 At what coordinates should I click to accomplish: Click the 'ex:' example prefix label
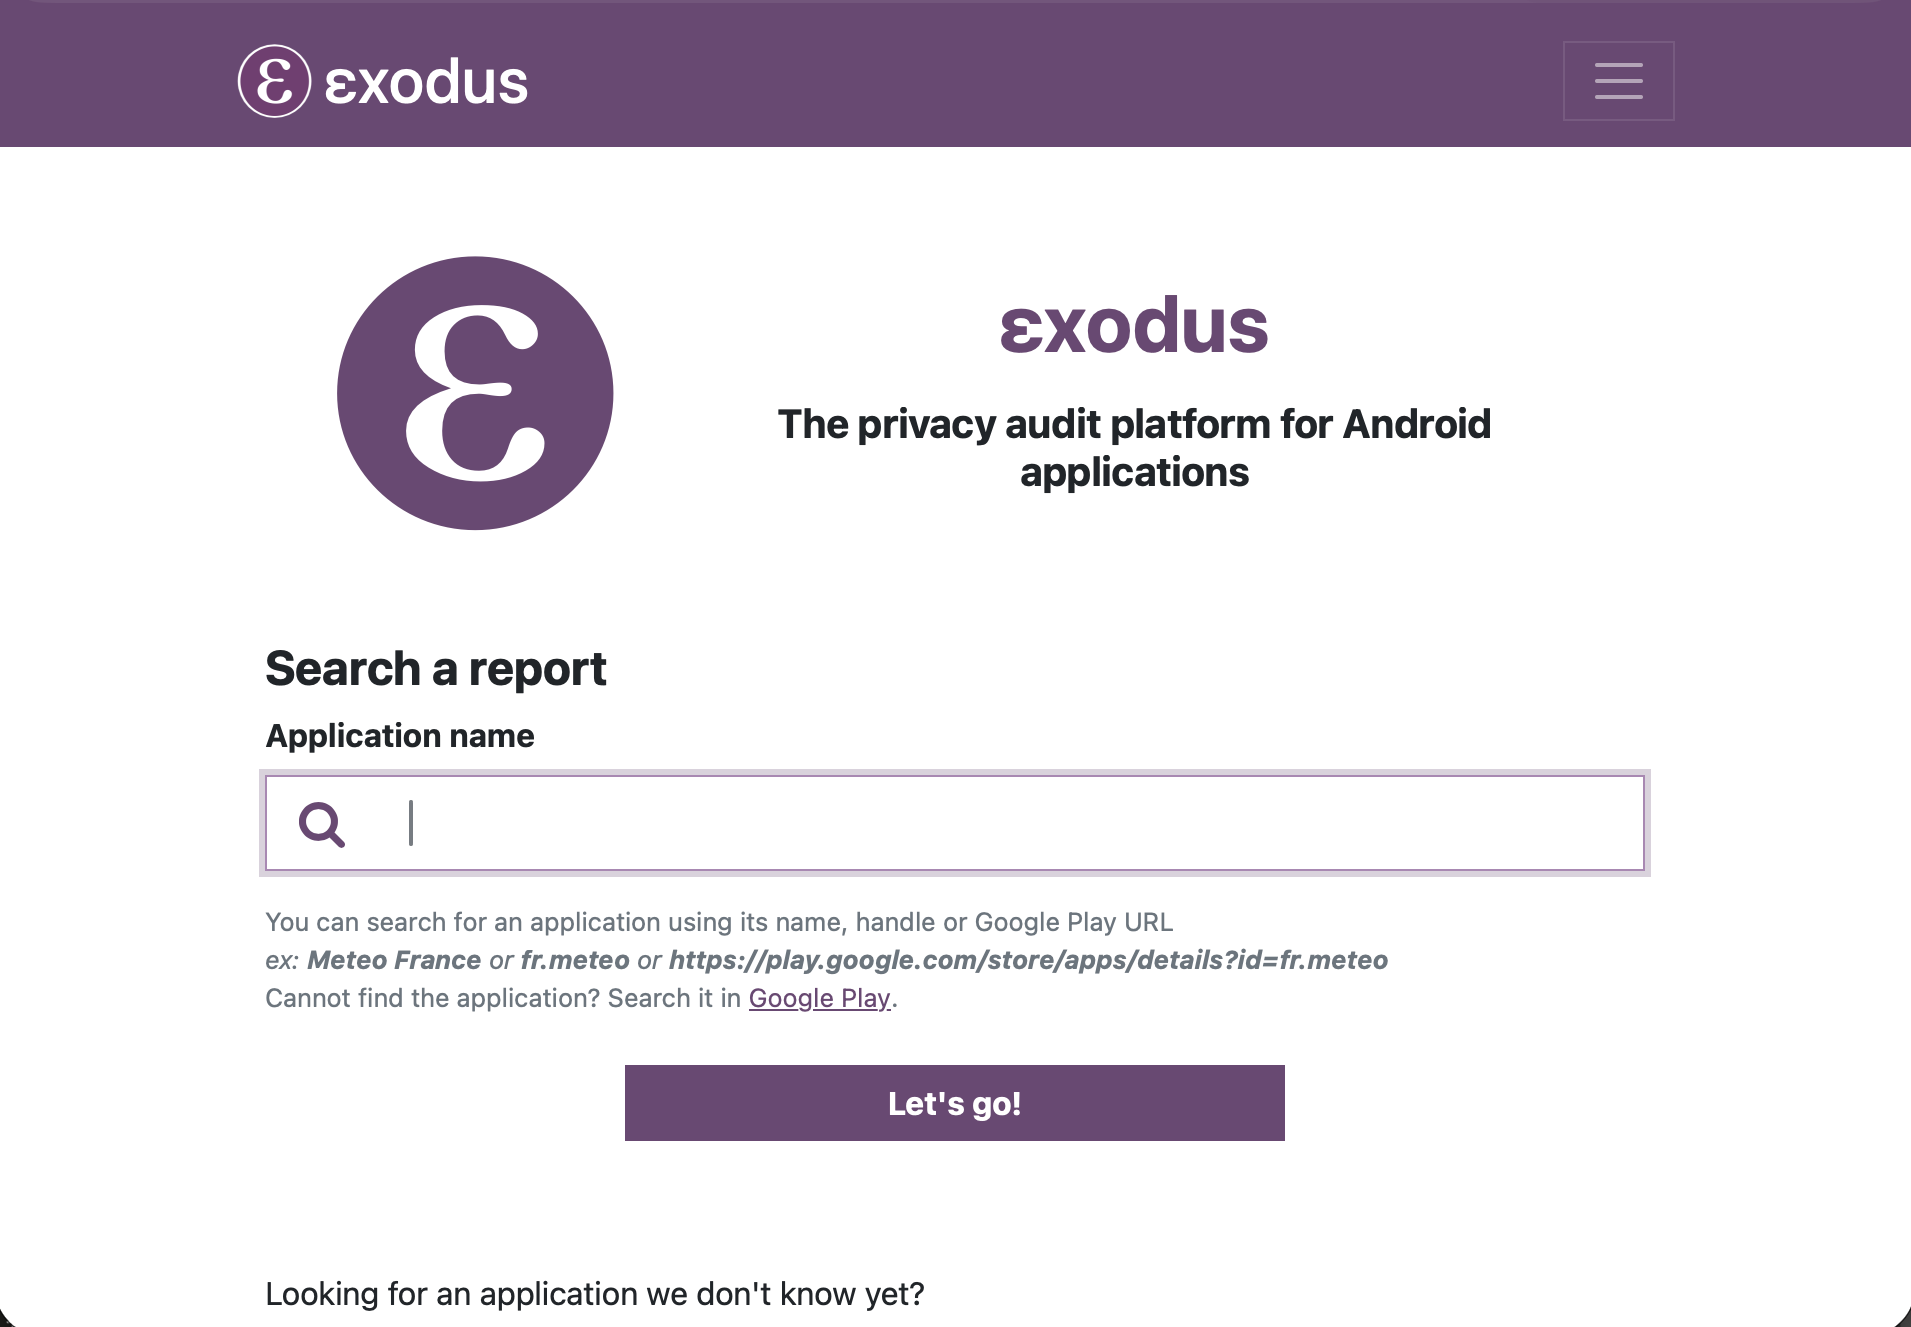pyautogui.click(x=282, y=960)
